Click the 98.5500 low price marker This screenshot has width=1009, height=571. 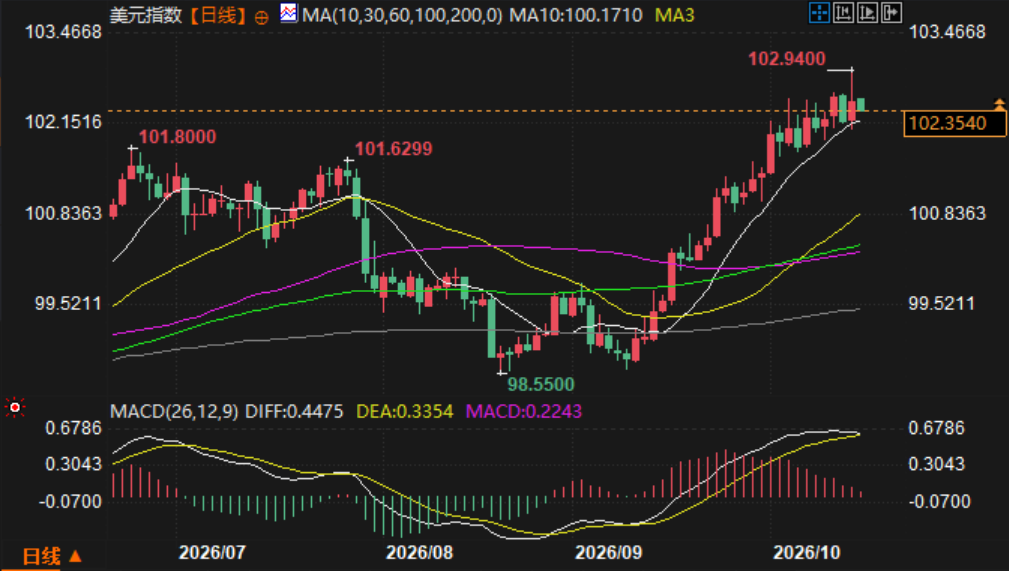point(541,385)
